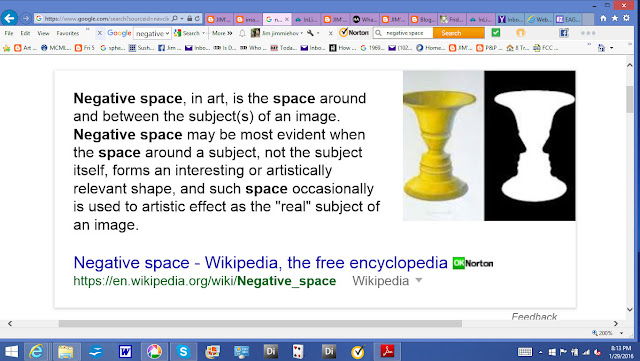Show hidden tray icons arrow

coord(540,352)
